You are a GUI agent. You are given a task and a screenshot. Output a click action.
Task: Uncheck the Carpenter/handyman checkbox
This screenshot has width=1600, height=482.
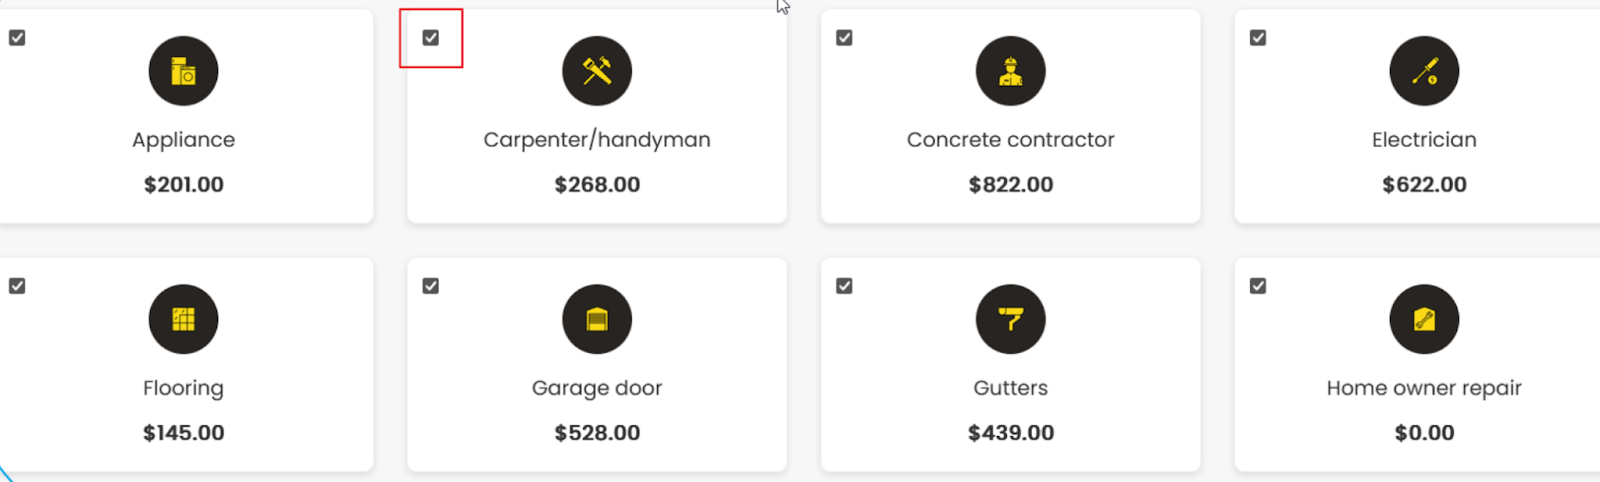431,38
